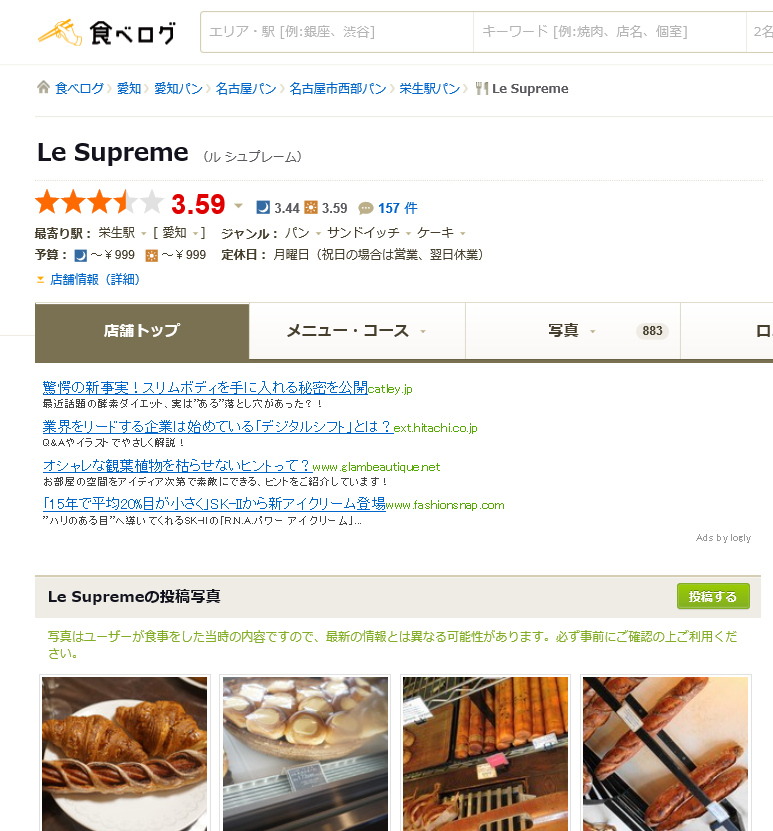Screen dimensions: 773x831
Task: Focus the エリア・駅 search field
Action: click(x=337, y=32)
